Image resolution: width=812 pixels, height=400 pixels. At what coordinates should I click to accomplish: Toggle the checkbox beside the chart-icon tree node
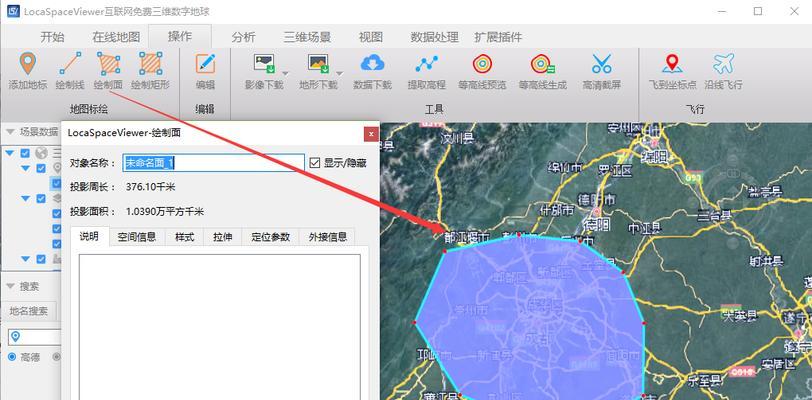tap(41, 259)
